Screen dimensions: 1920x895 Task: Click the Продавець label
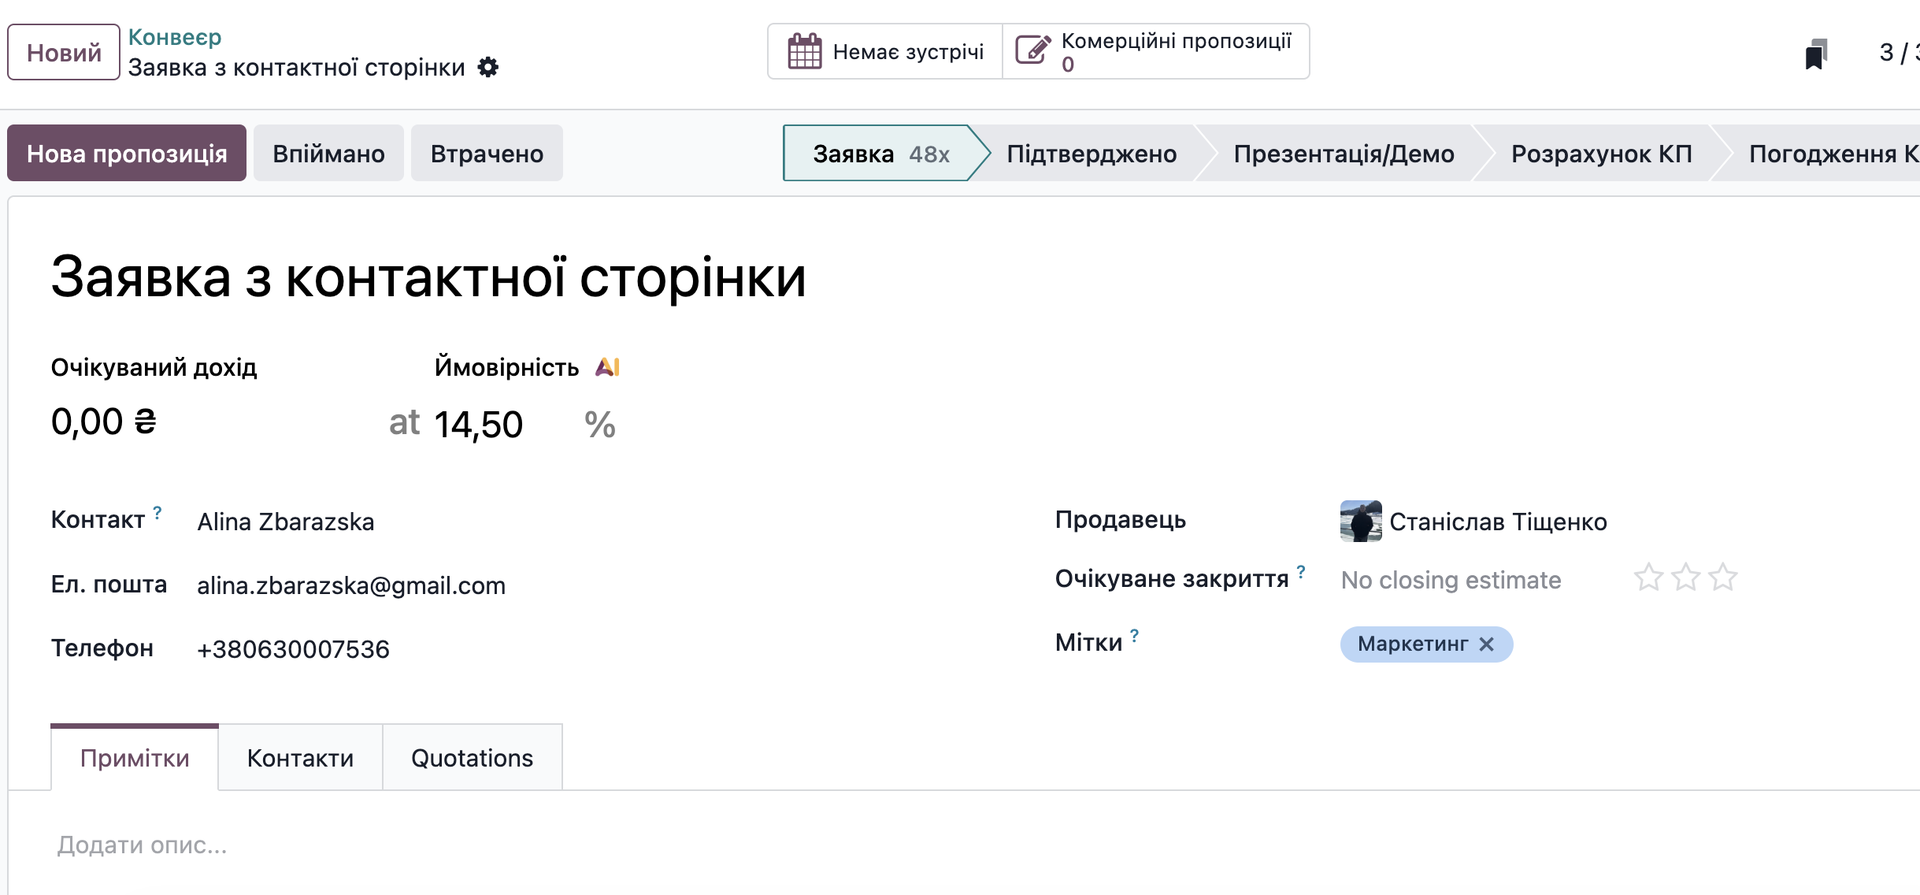tap(1120, 520)
